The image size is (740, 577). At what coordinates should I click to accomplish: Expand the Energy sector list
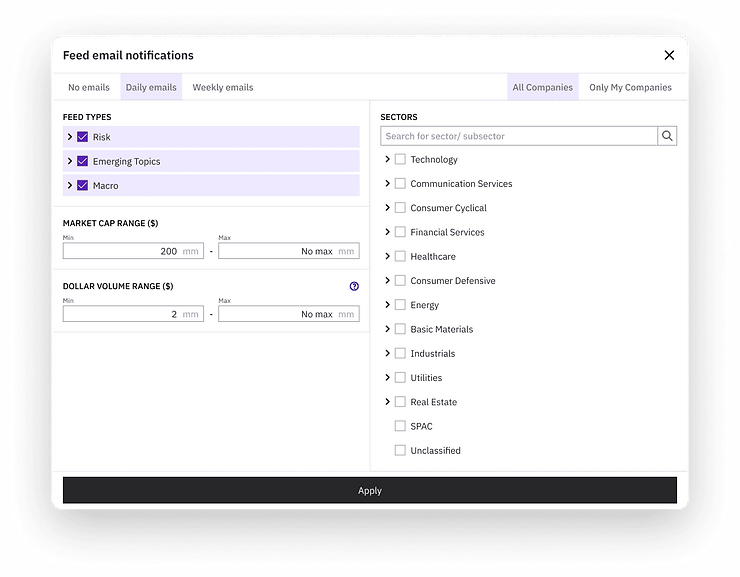coord(387,305)
